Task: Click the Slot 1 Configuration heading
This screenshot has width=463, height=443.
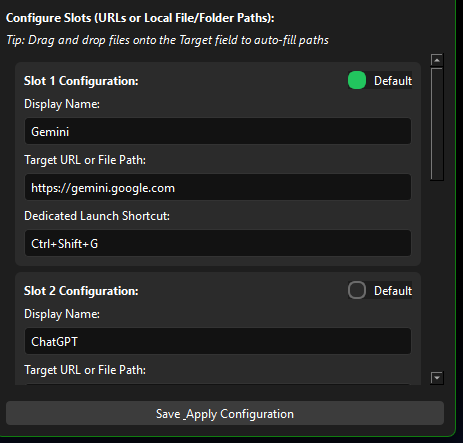Action: point(81,81)
